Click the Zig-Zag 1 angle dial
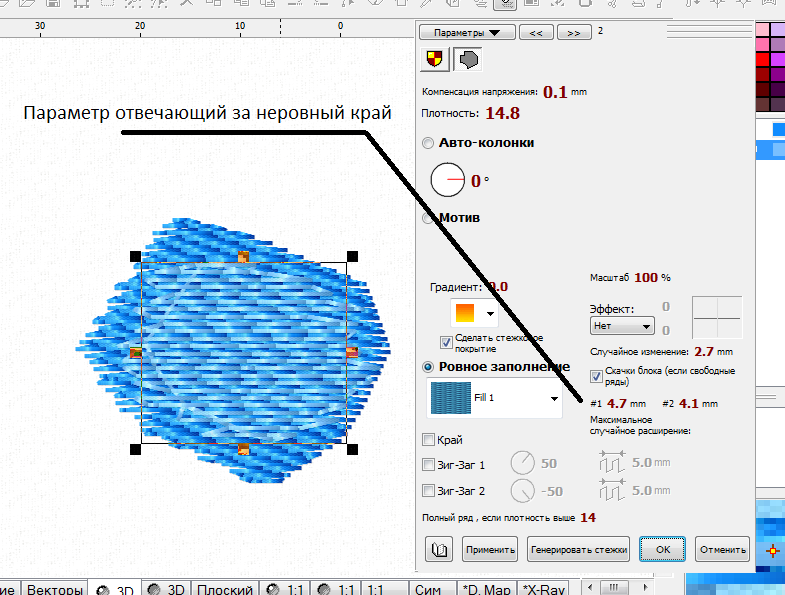Screen dimensions: 785x595 [x=524, y=464]
